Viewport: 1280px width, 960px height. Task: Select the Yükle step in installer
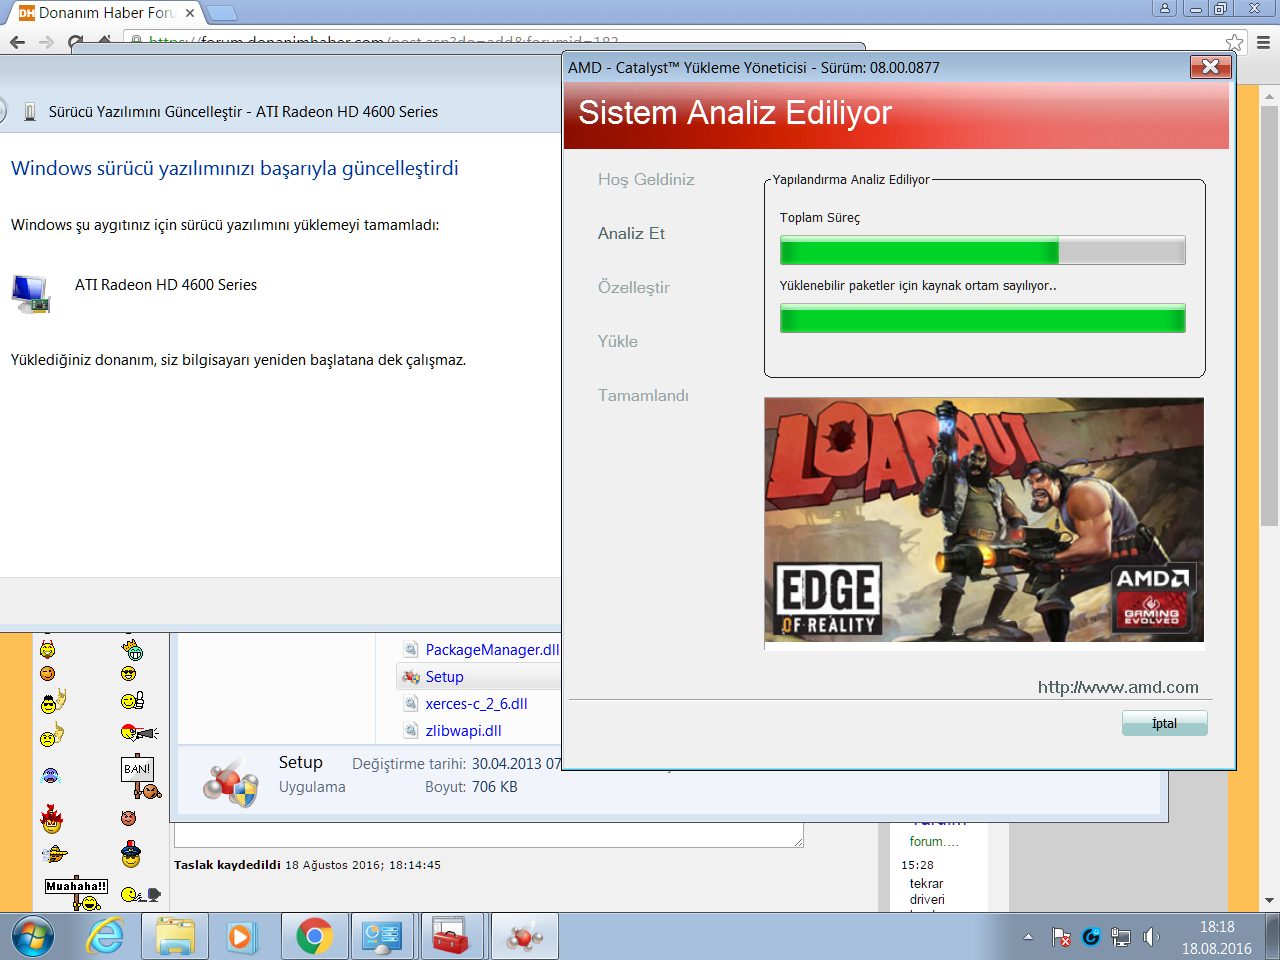point(617,341)
